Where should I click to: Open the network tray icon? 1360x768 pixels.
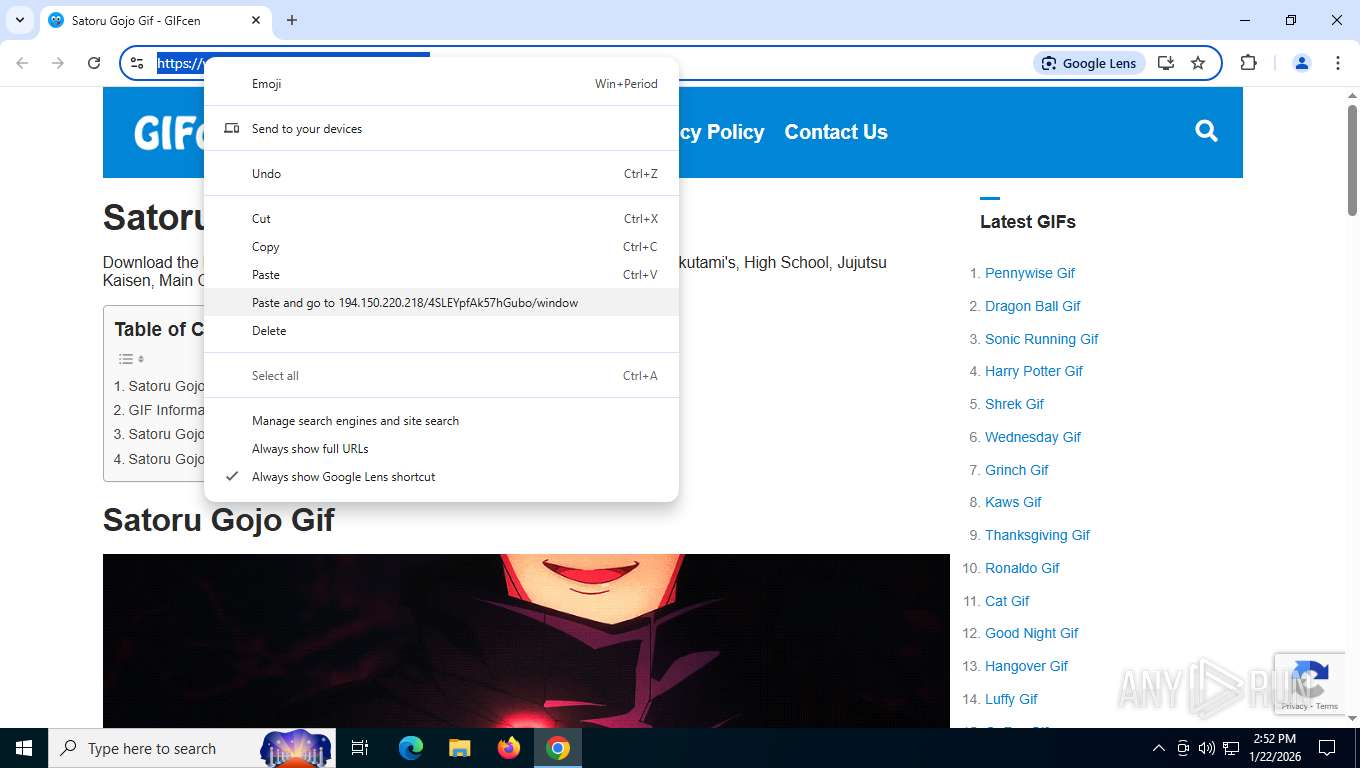1232,748
